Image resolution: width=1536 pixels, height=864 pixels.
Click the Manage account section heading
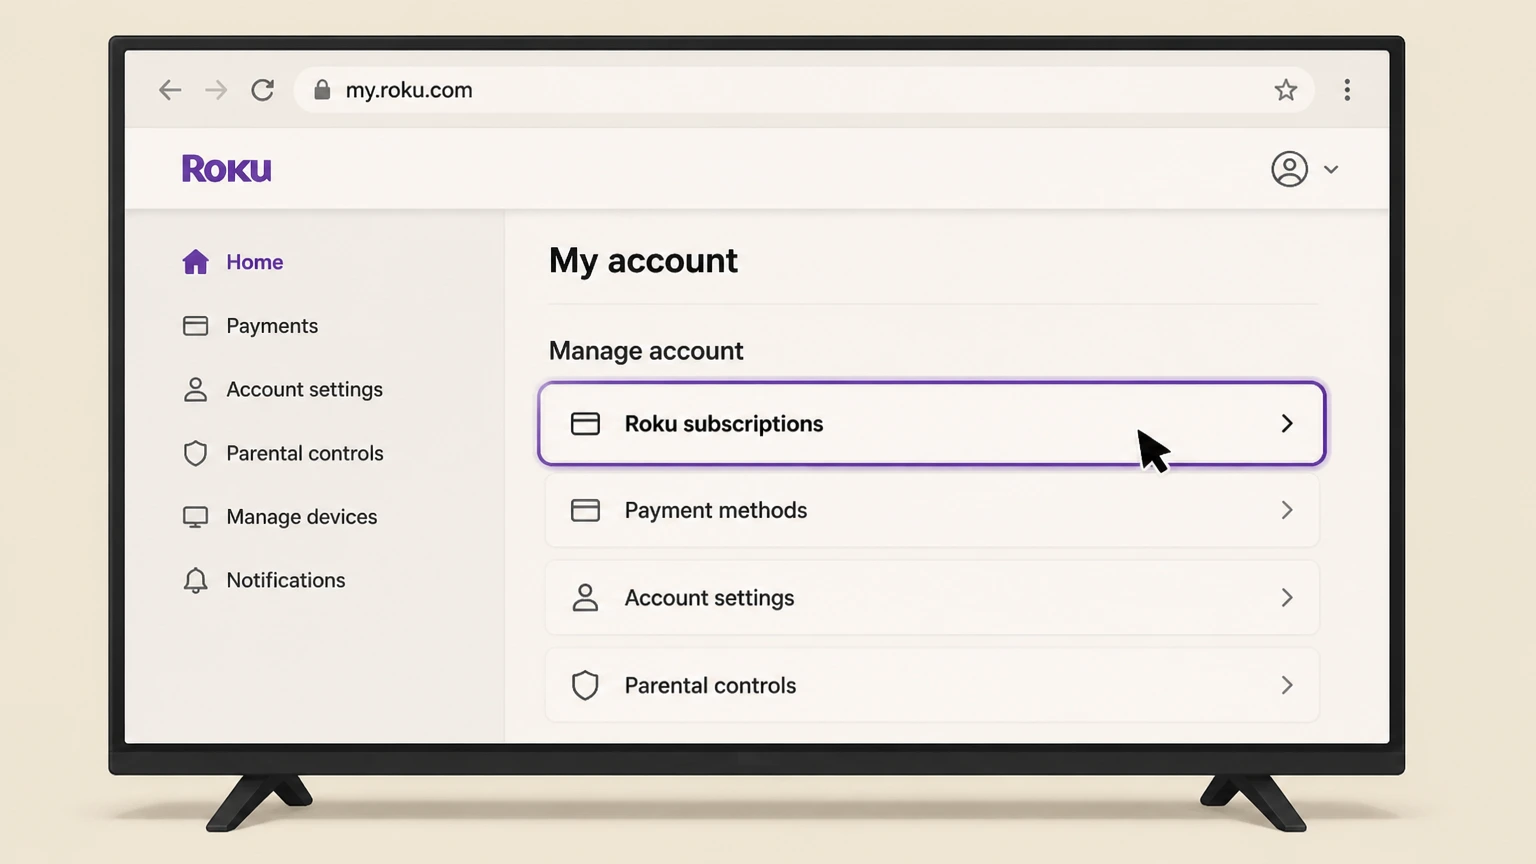(x=646, y=351)
